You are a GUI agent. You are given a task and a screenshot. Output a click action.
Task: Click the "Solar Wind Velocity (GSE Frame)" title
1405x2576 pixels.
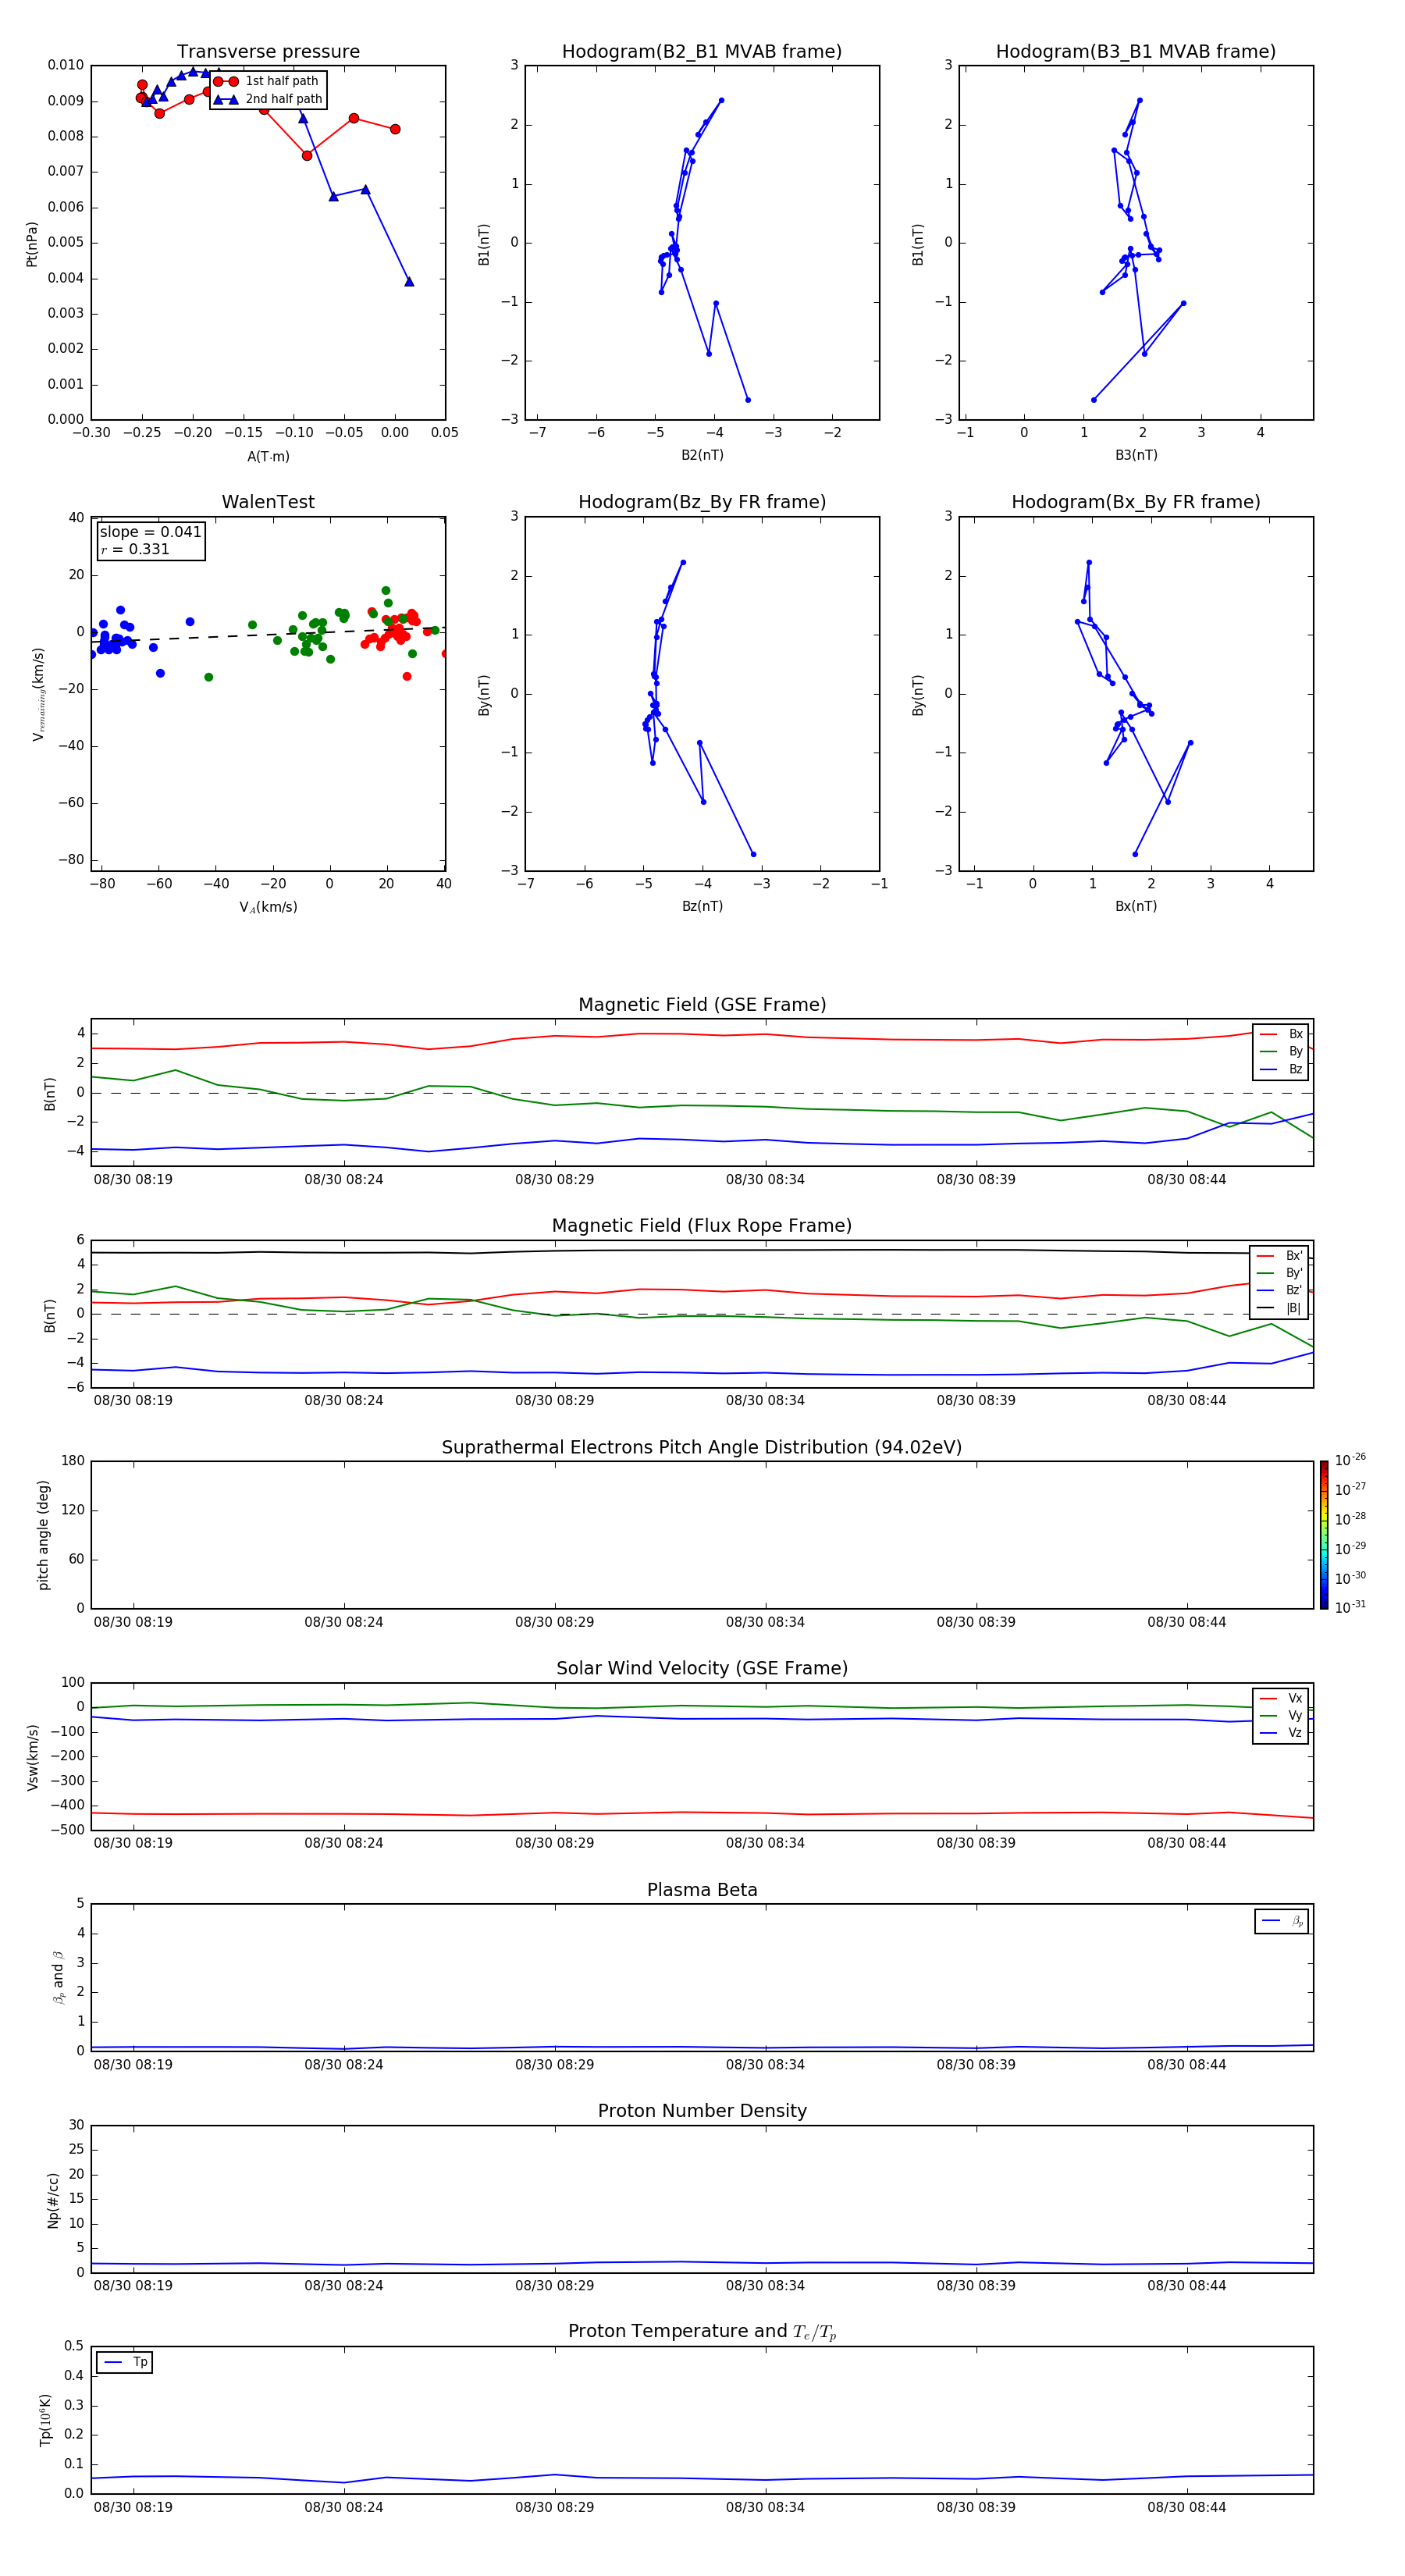pyautogui.click(x=702, y=1668)
